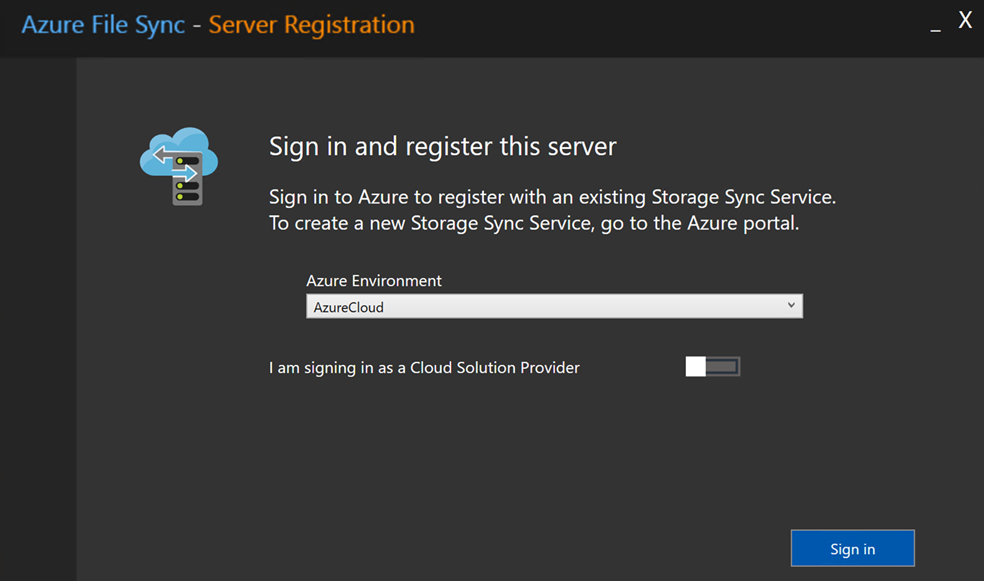Image resolution: width=984 pixels, height=581 pixels.
Task: Click the Sign in button
Action: click(x=852, y=548)
